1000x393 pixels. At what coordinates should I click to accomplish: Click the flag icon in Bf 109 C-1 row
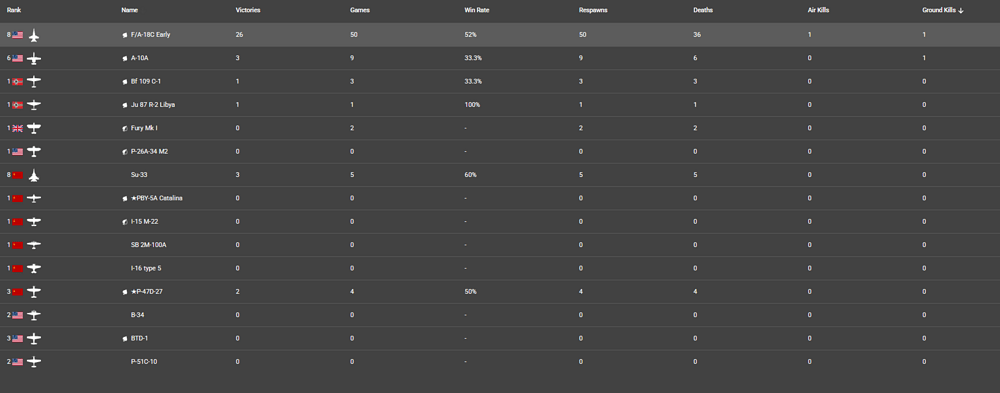click(17, 82)
